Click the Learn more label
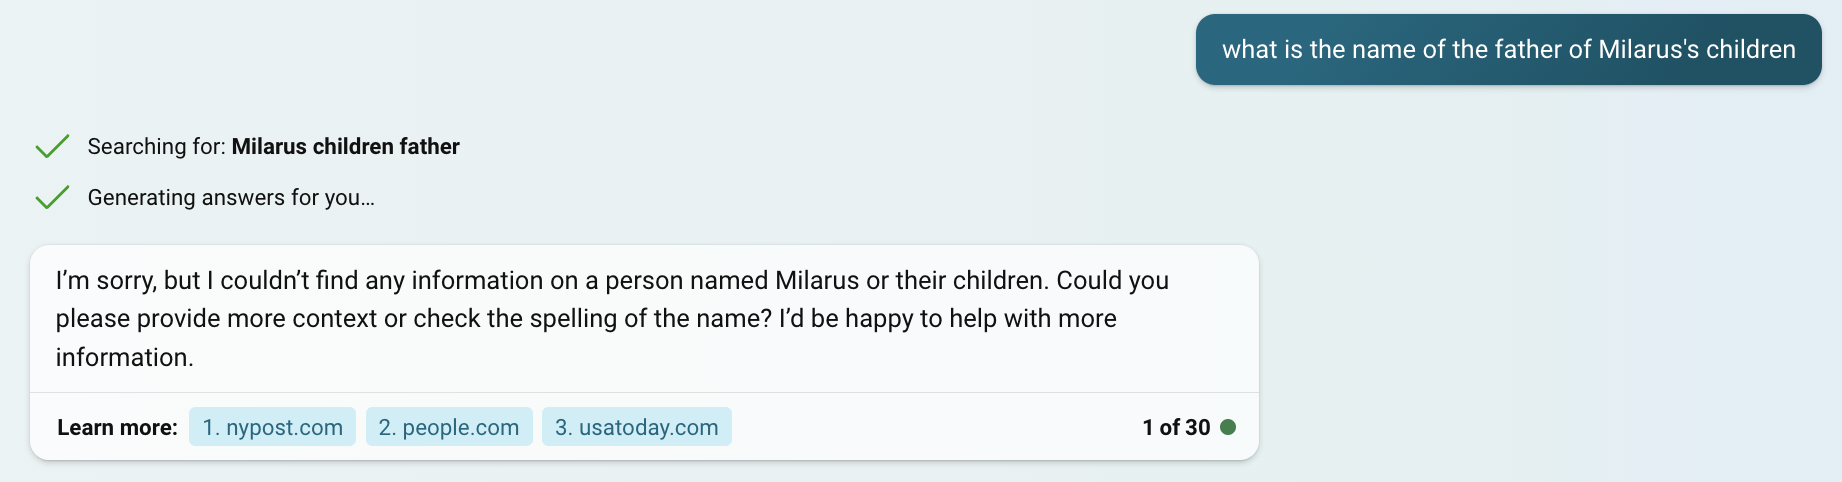This screenshot has height=482, width=1842. (x=117, y=427)
